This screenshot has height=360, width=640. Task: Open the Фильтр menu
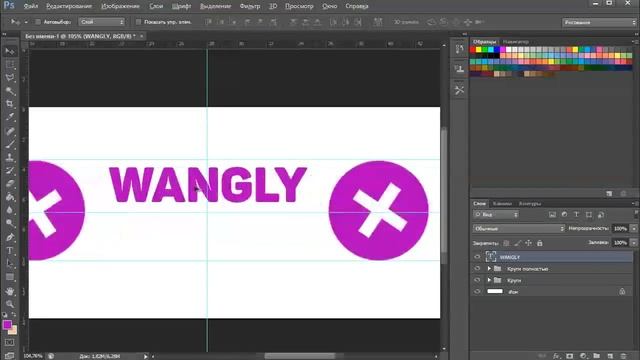click(250, 6)
